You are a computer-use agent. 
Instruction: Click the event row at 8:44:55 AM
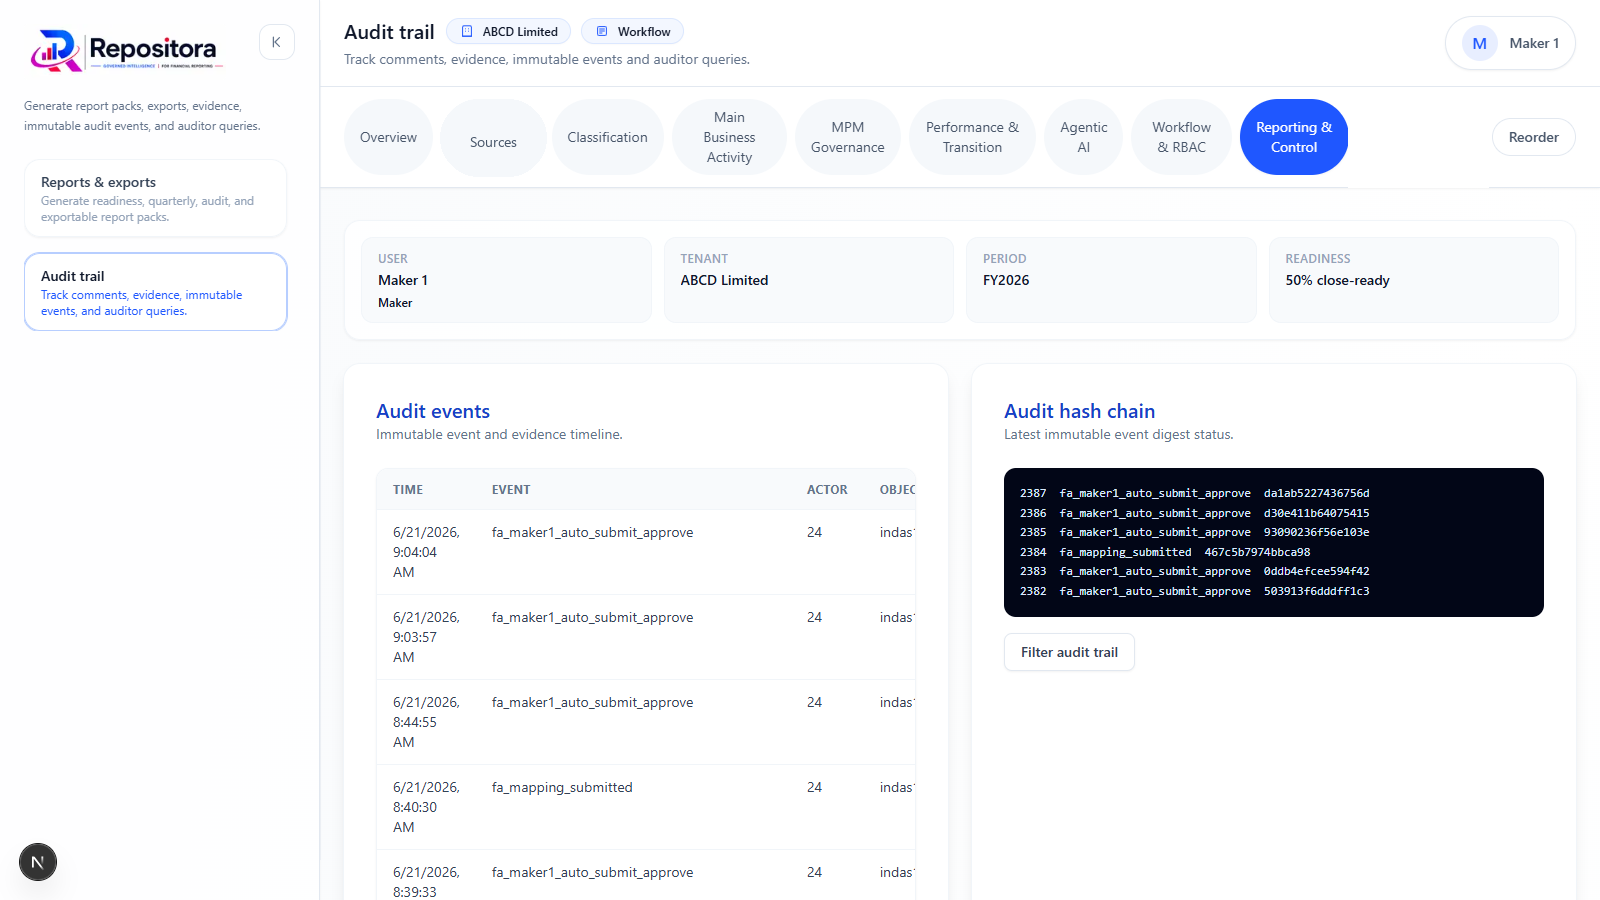pos(646,722)
